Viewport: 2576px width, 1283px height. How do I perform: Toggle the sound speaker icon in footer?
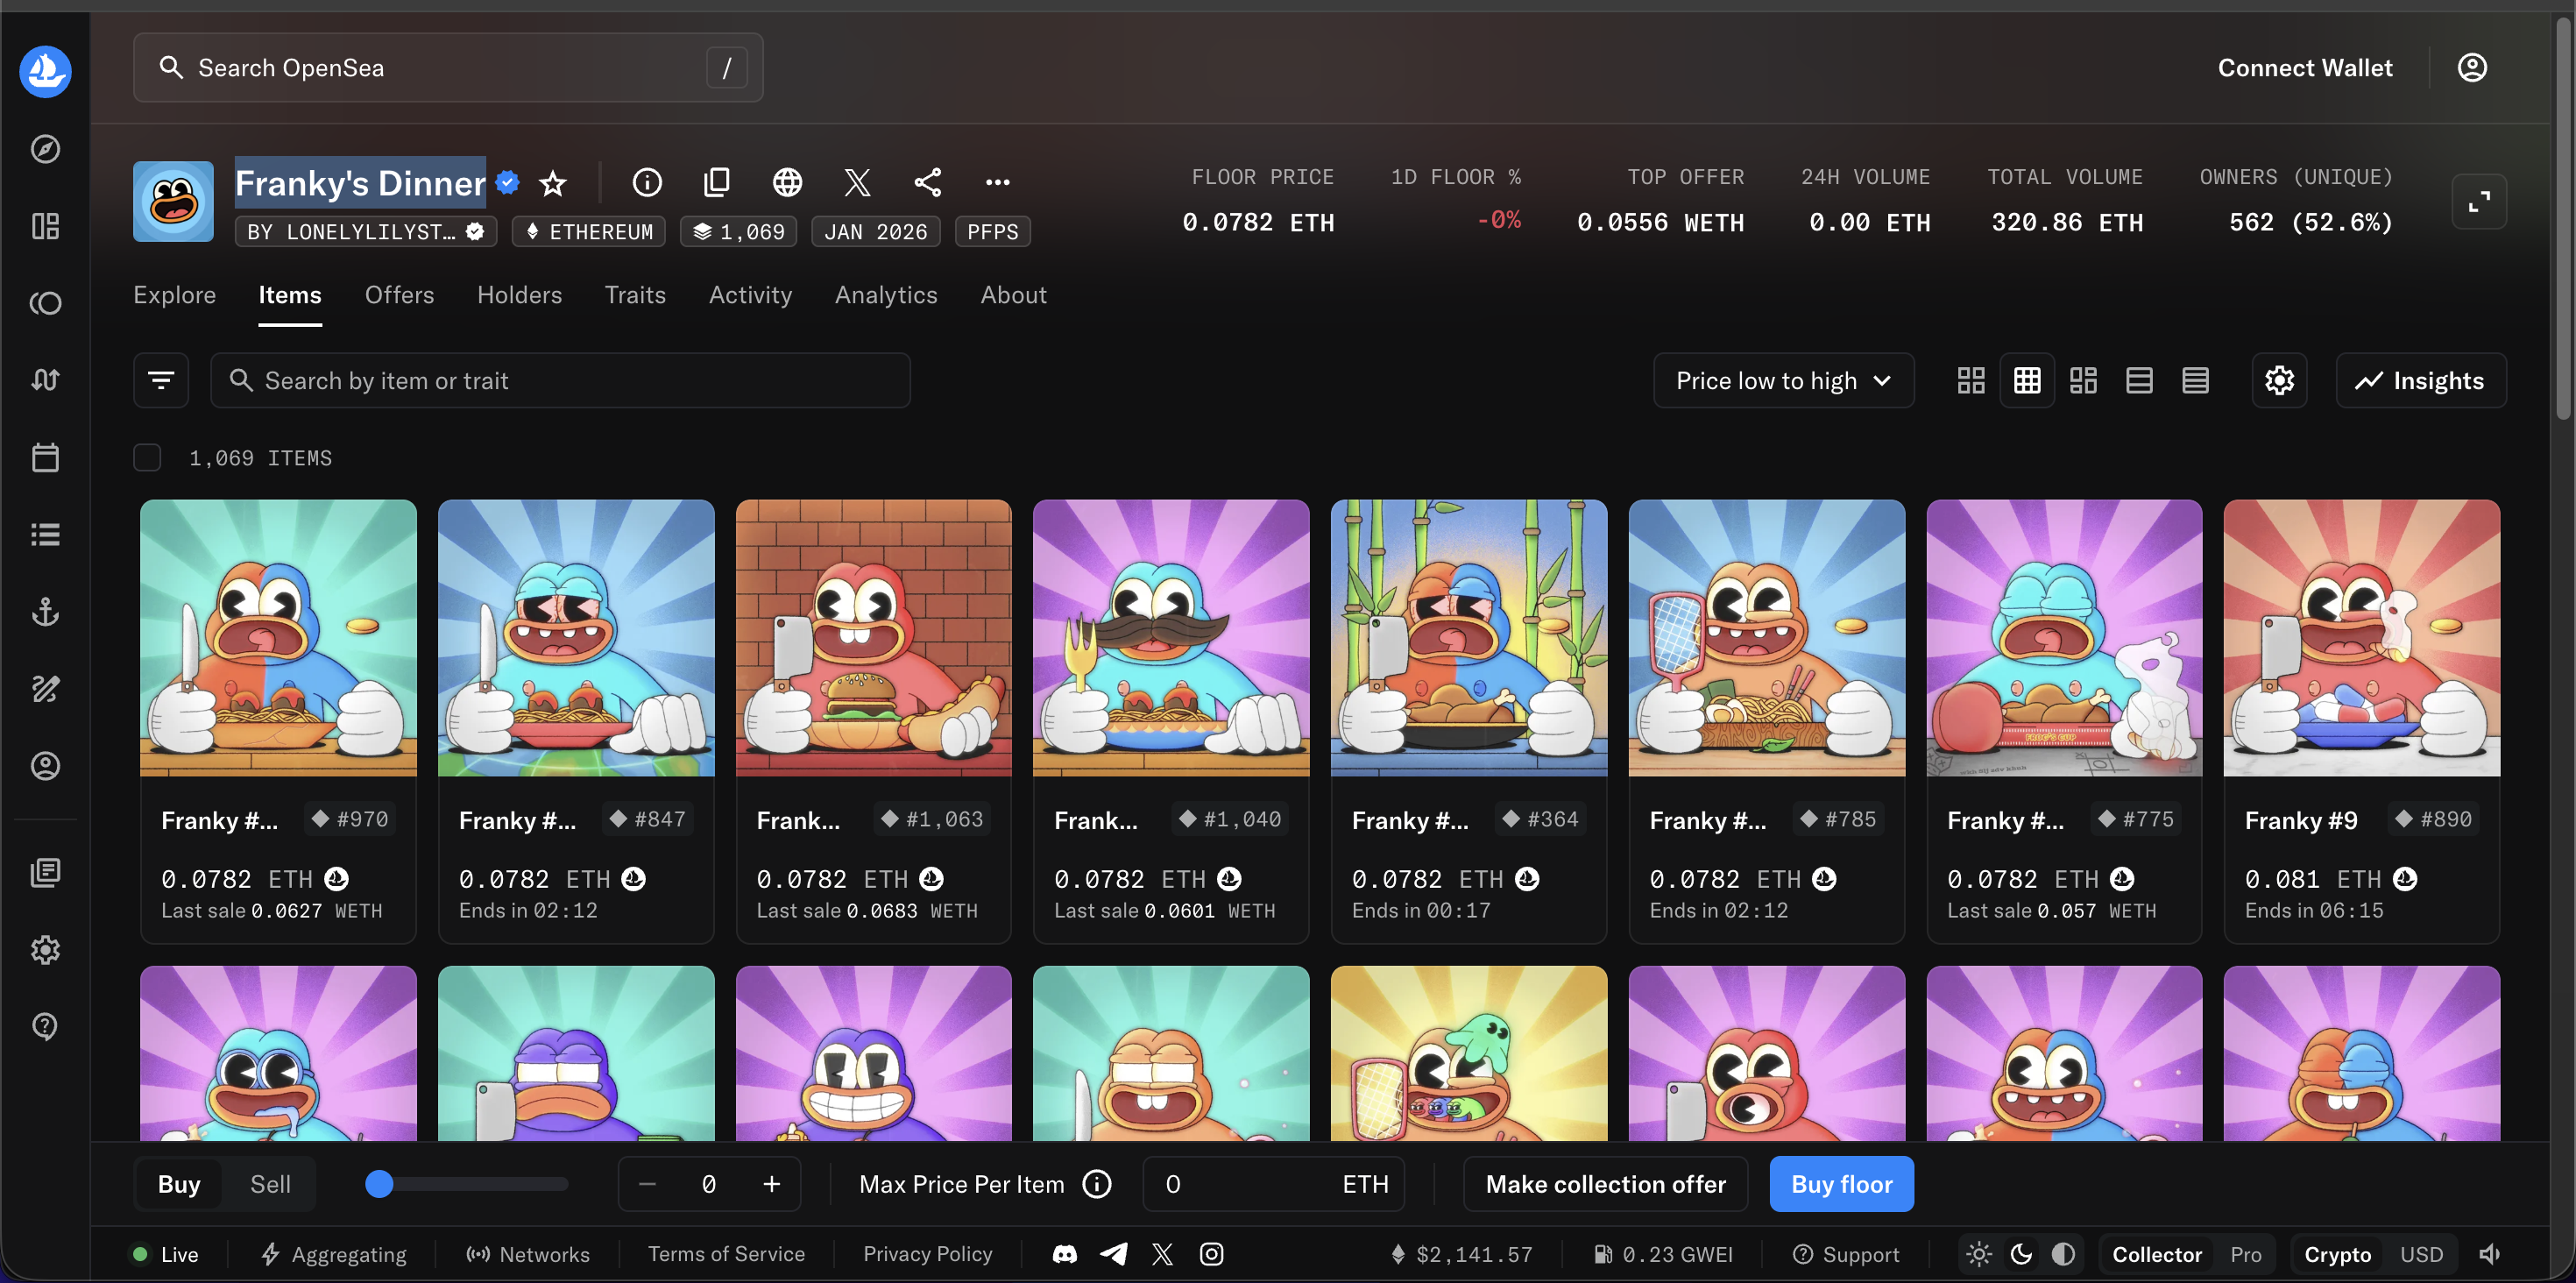(2489, 1254)
